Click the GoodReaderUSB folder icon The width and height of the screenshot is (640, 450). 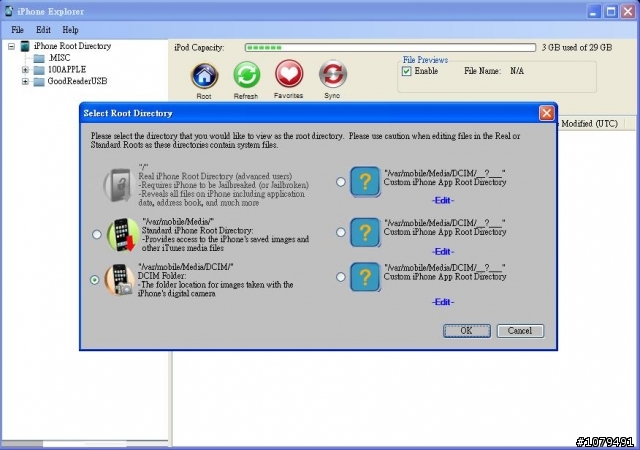pyautogui.click(x=39, y=82)
